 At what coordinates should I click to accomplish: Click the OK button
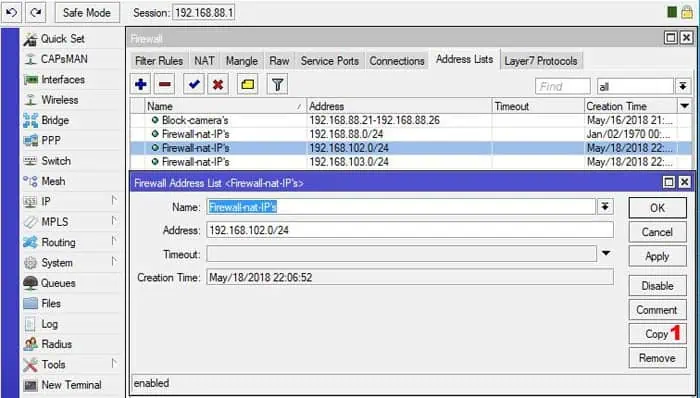pyautogui.click(x=658, y=208)
